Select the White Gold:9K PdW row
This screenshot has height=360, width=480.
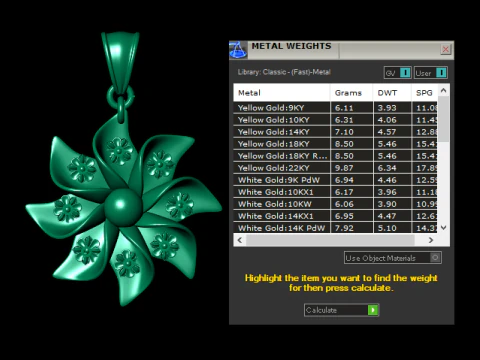coord(335,180)
